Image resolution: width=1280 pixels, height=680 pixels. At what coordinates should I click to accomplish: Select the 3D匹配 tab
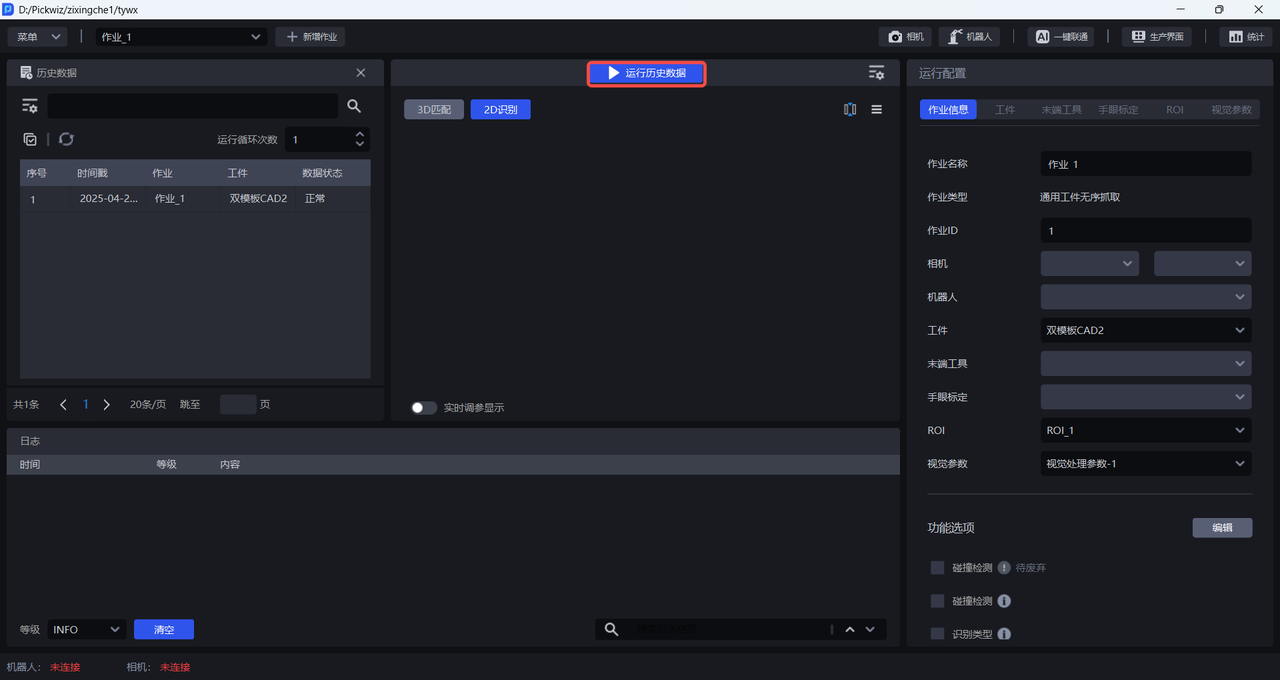(434, 110)
